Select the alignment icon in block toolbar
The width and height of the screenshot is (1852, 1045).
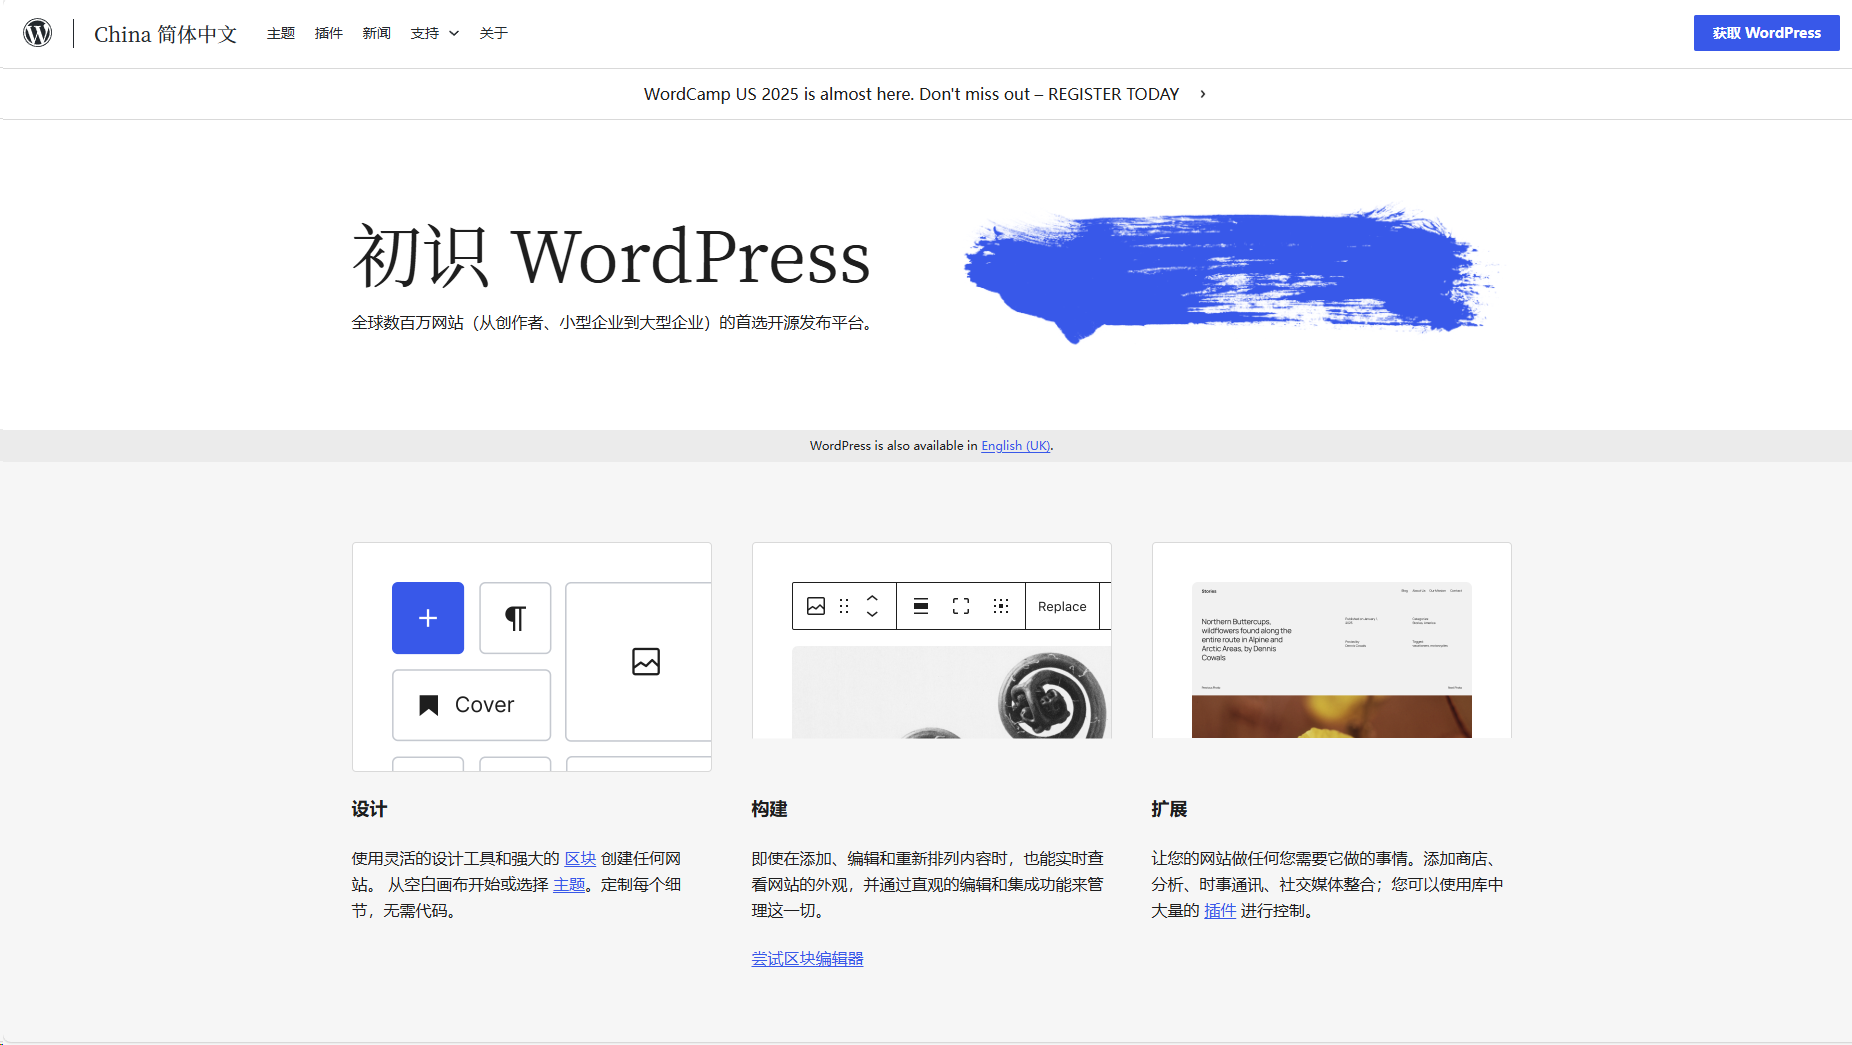tap(919, 606)
